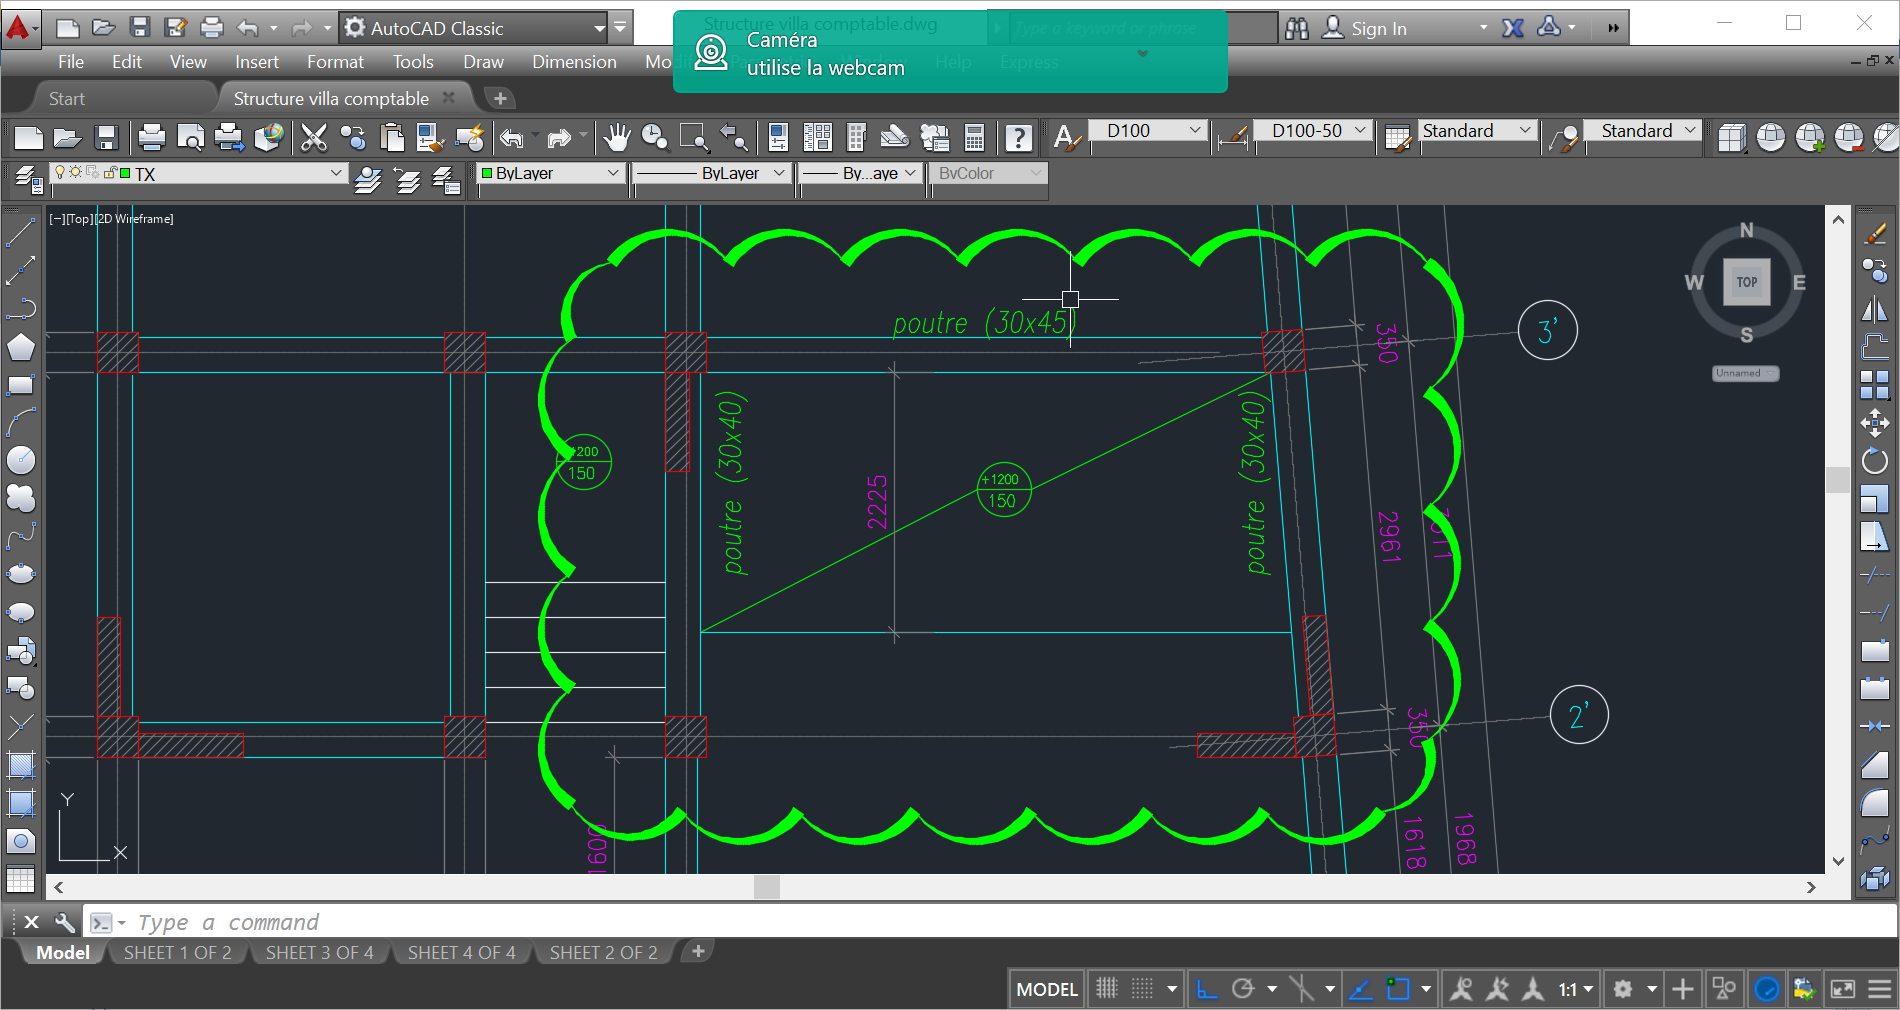Select the Rotate tool
Image resolution: width=1900 pixels, height=1010 pixels.
(1875, 461)
